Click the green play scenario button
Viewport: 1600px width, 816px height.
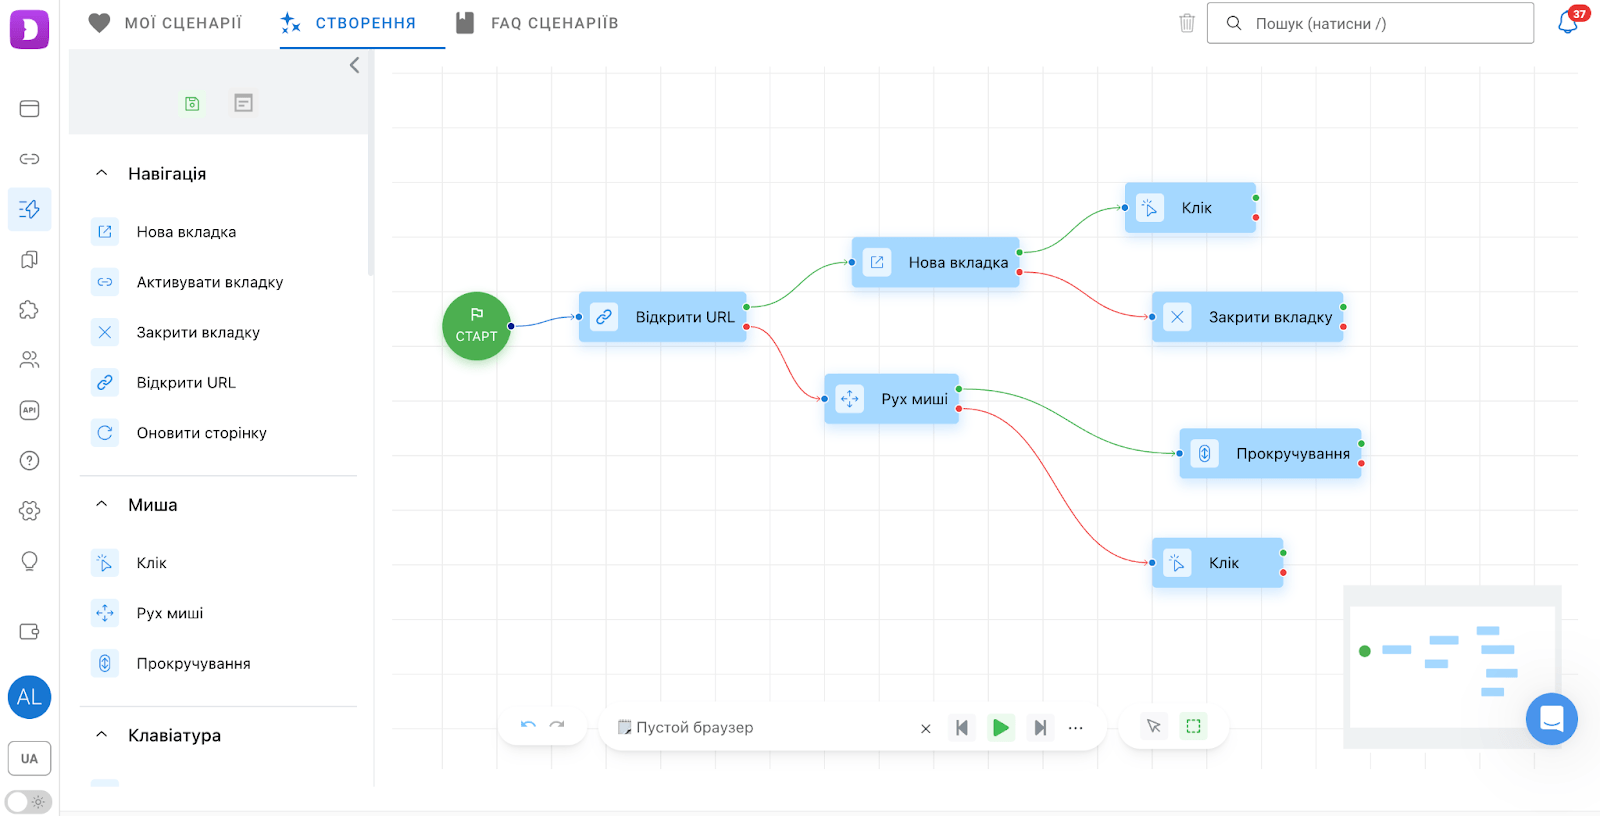pyautogui.click(x=1000, y=728)
